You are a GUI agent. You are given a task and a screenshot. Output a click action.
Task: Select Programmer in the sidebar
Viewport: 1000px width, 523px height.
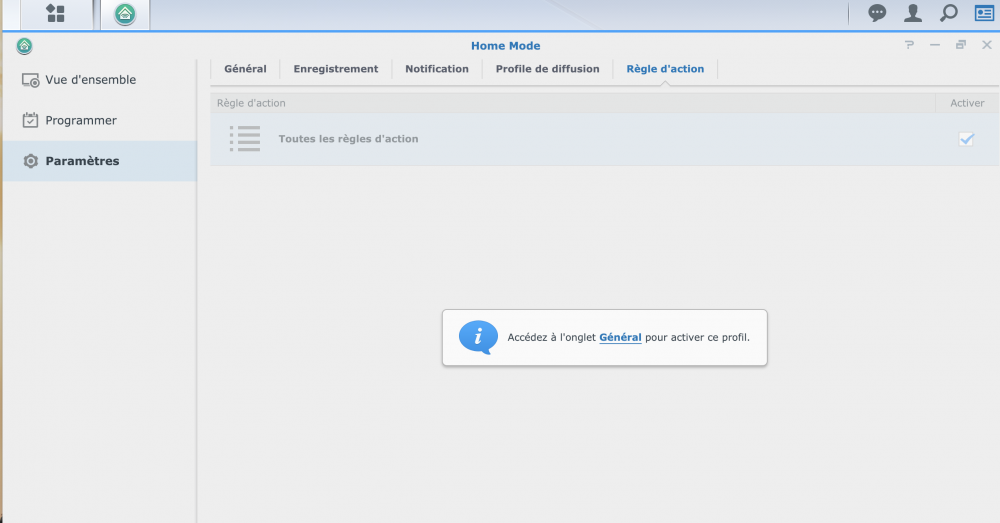(x=80, y=121)
